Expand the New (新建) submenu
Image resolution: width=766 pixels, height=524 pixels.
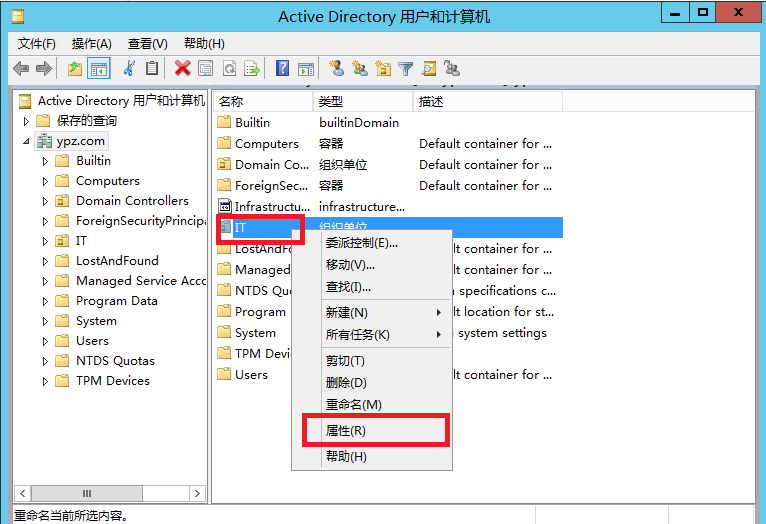click(x=384, y=313)
